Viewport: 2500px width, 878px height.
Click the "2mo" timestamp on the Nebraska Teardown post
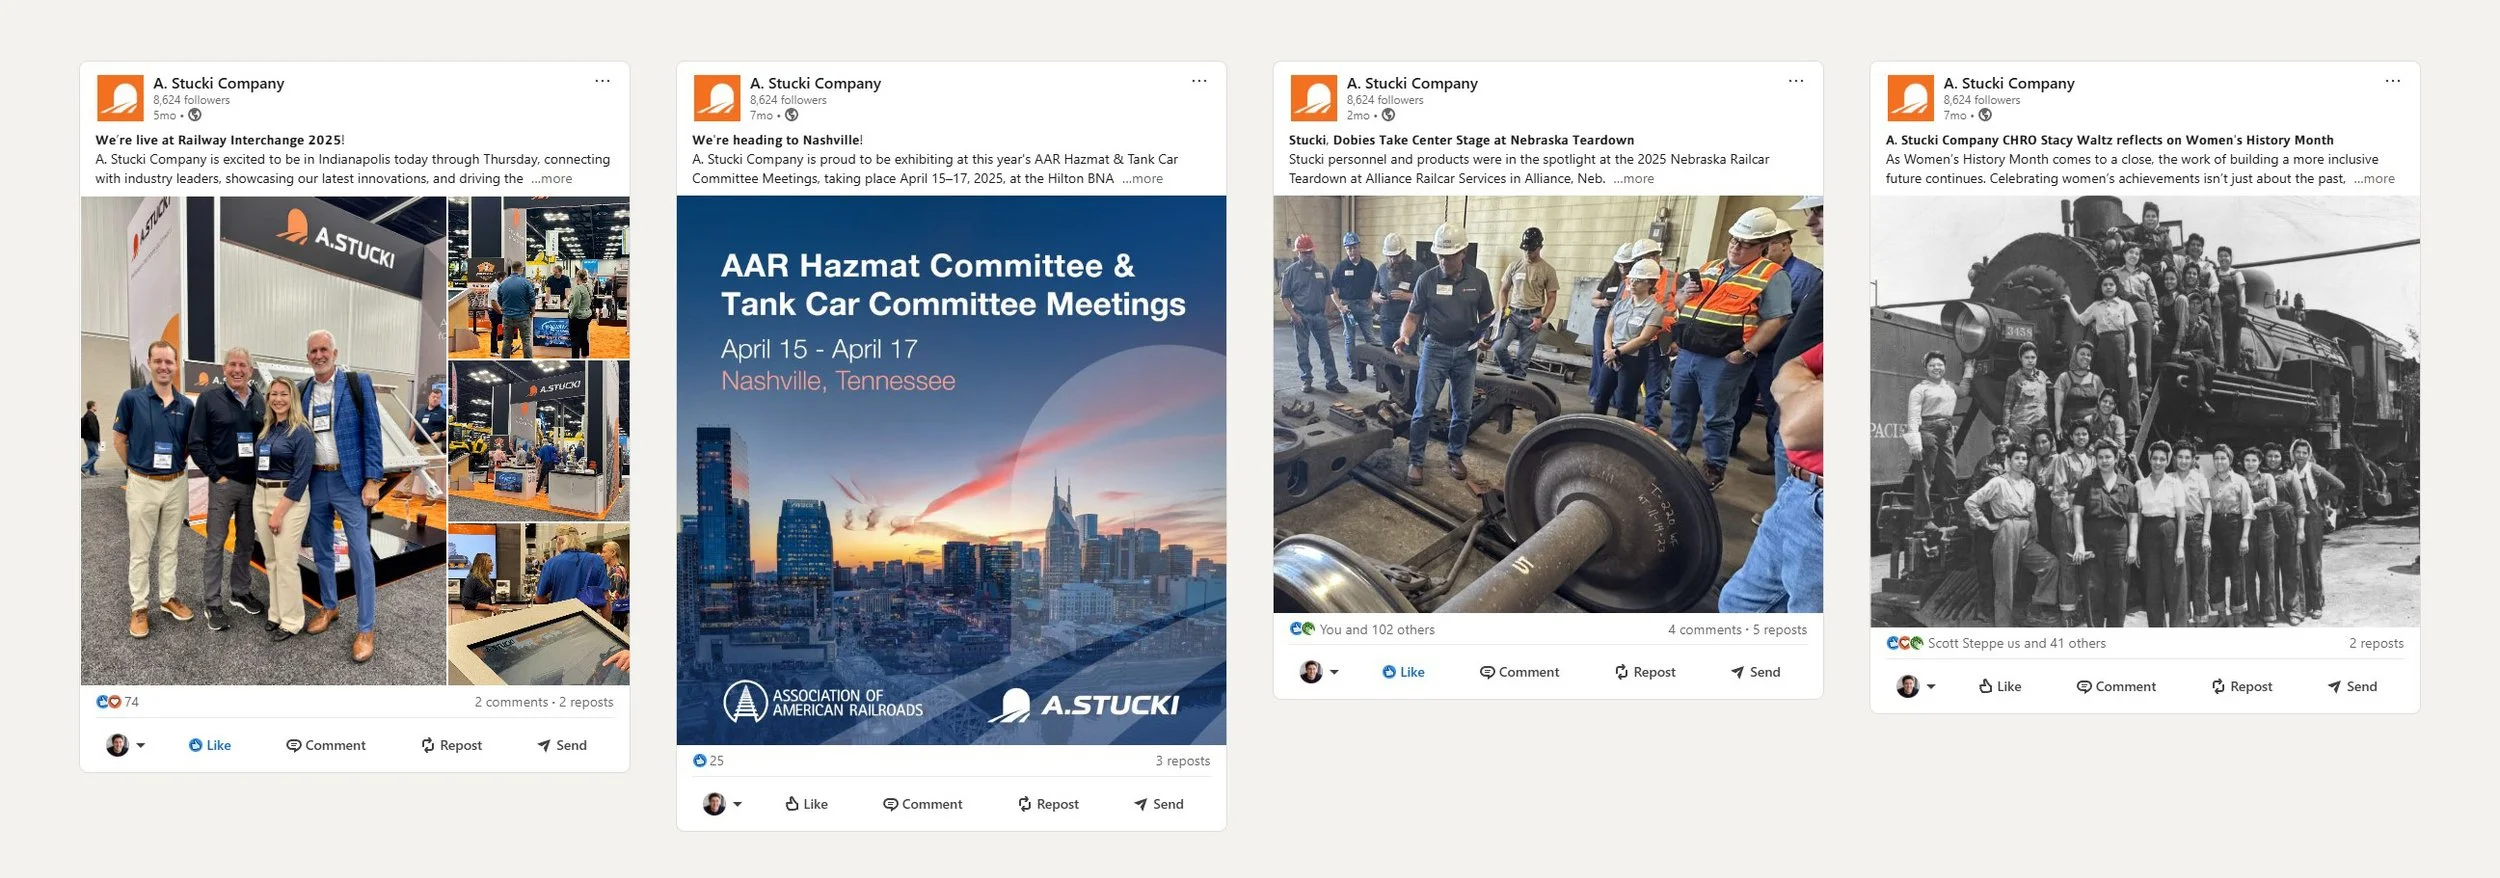1358,116
